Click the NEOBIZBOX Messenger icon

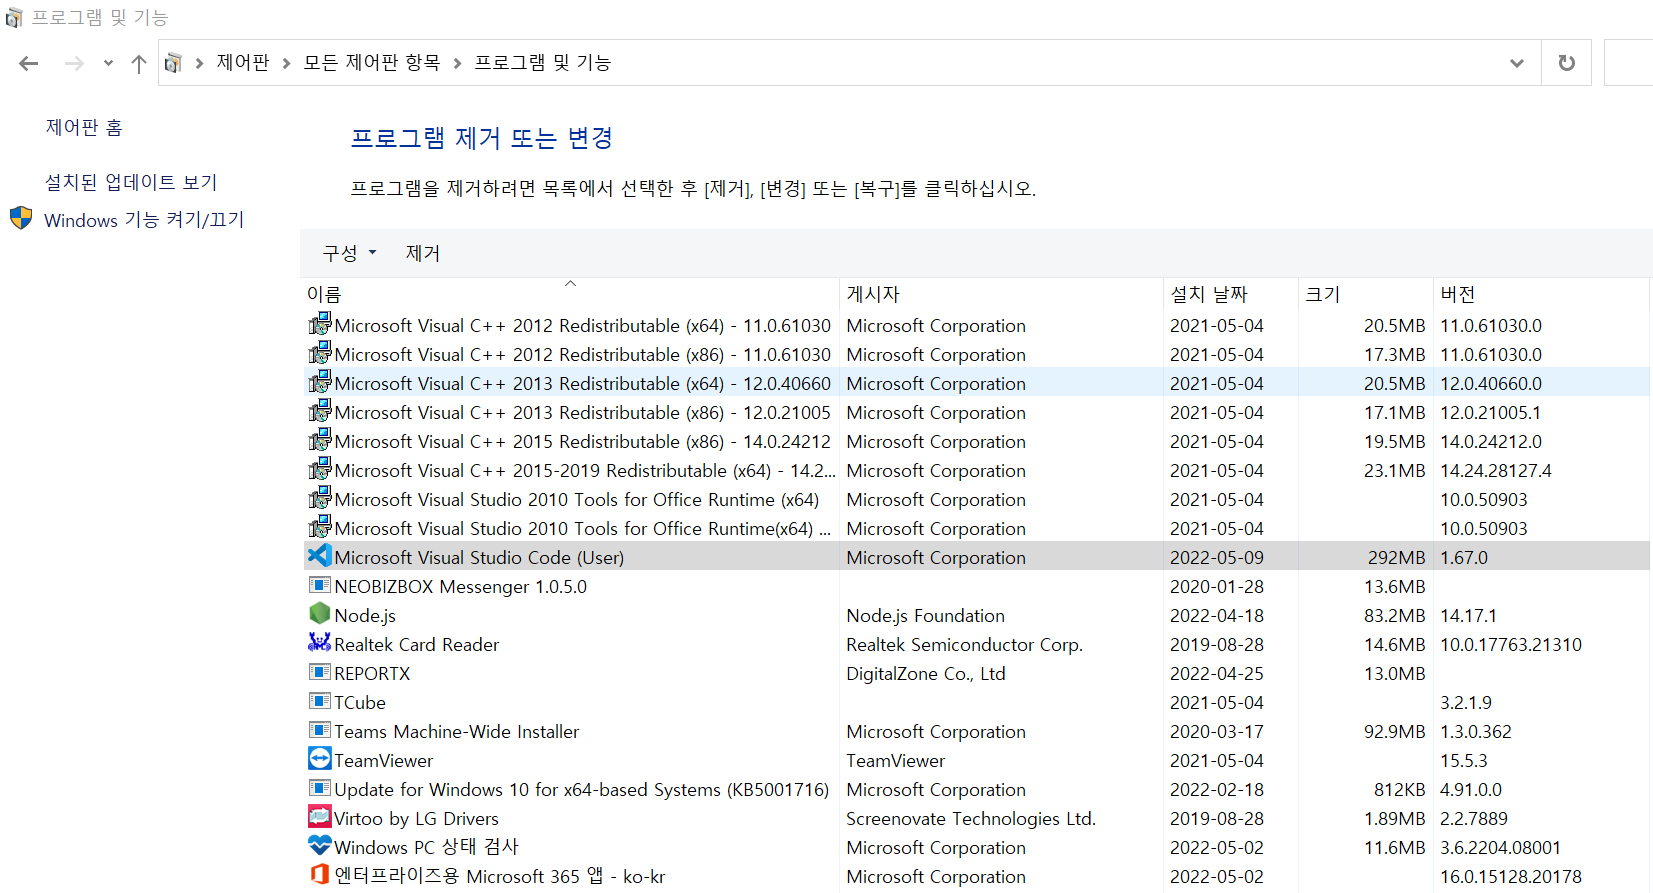pyautogui.click(x=320, y=585)
